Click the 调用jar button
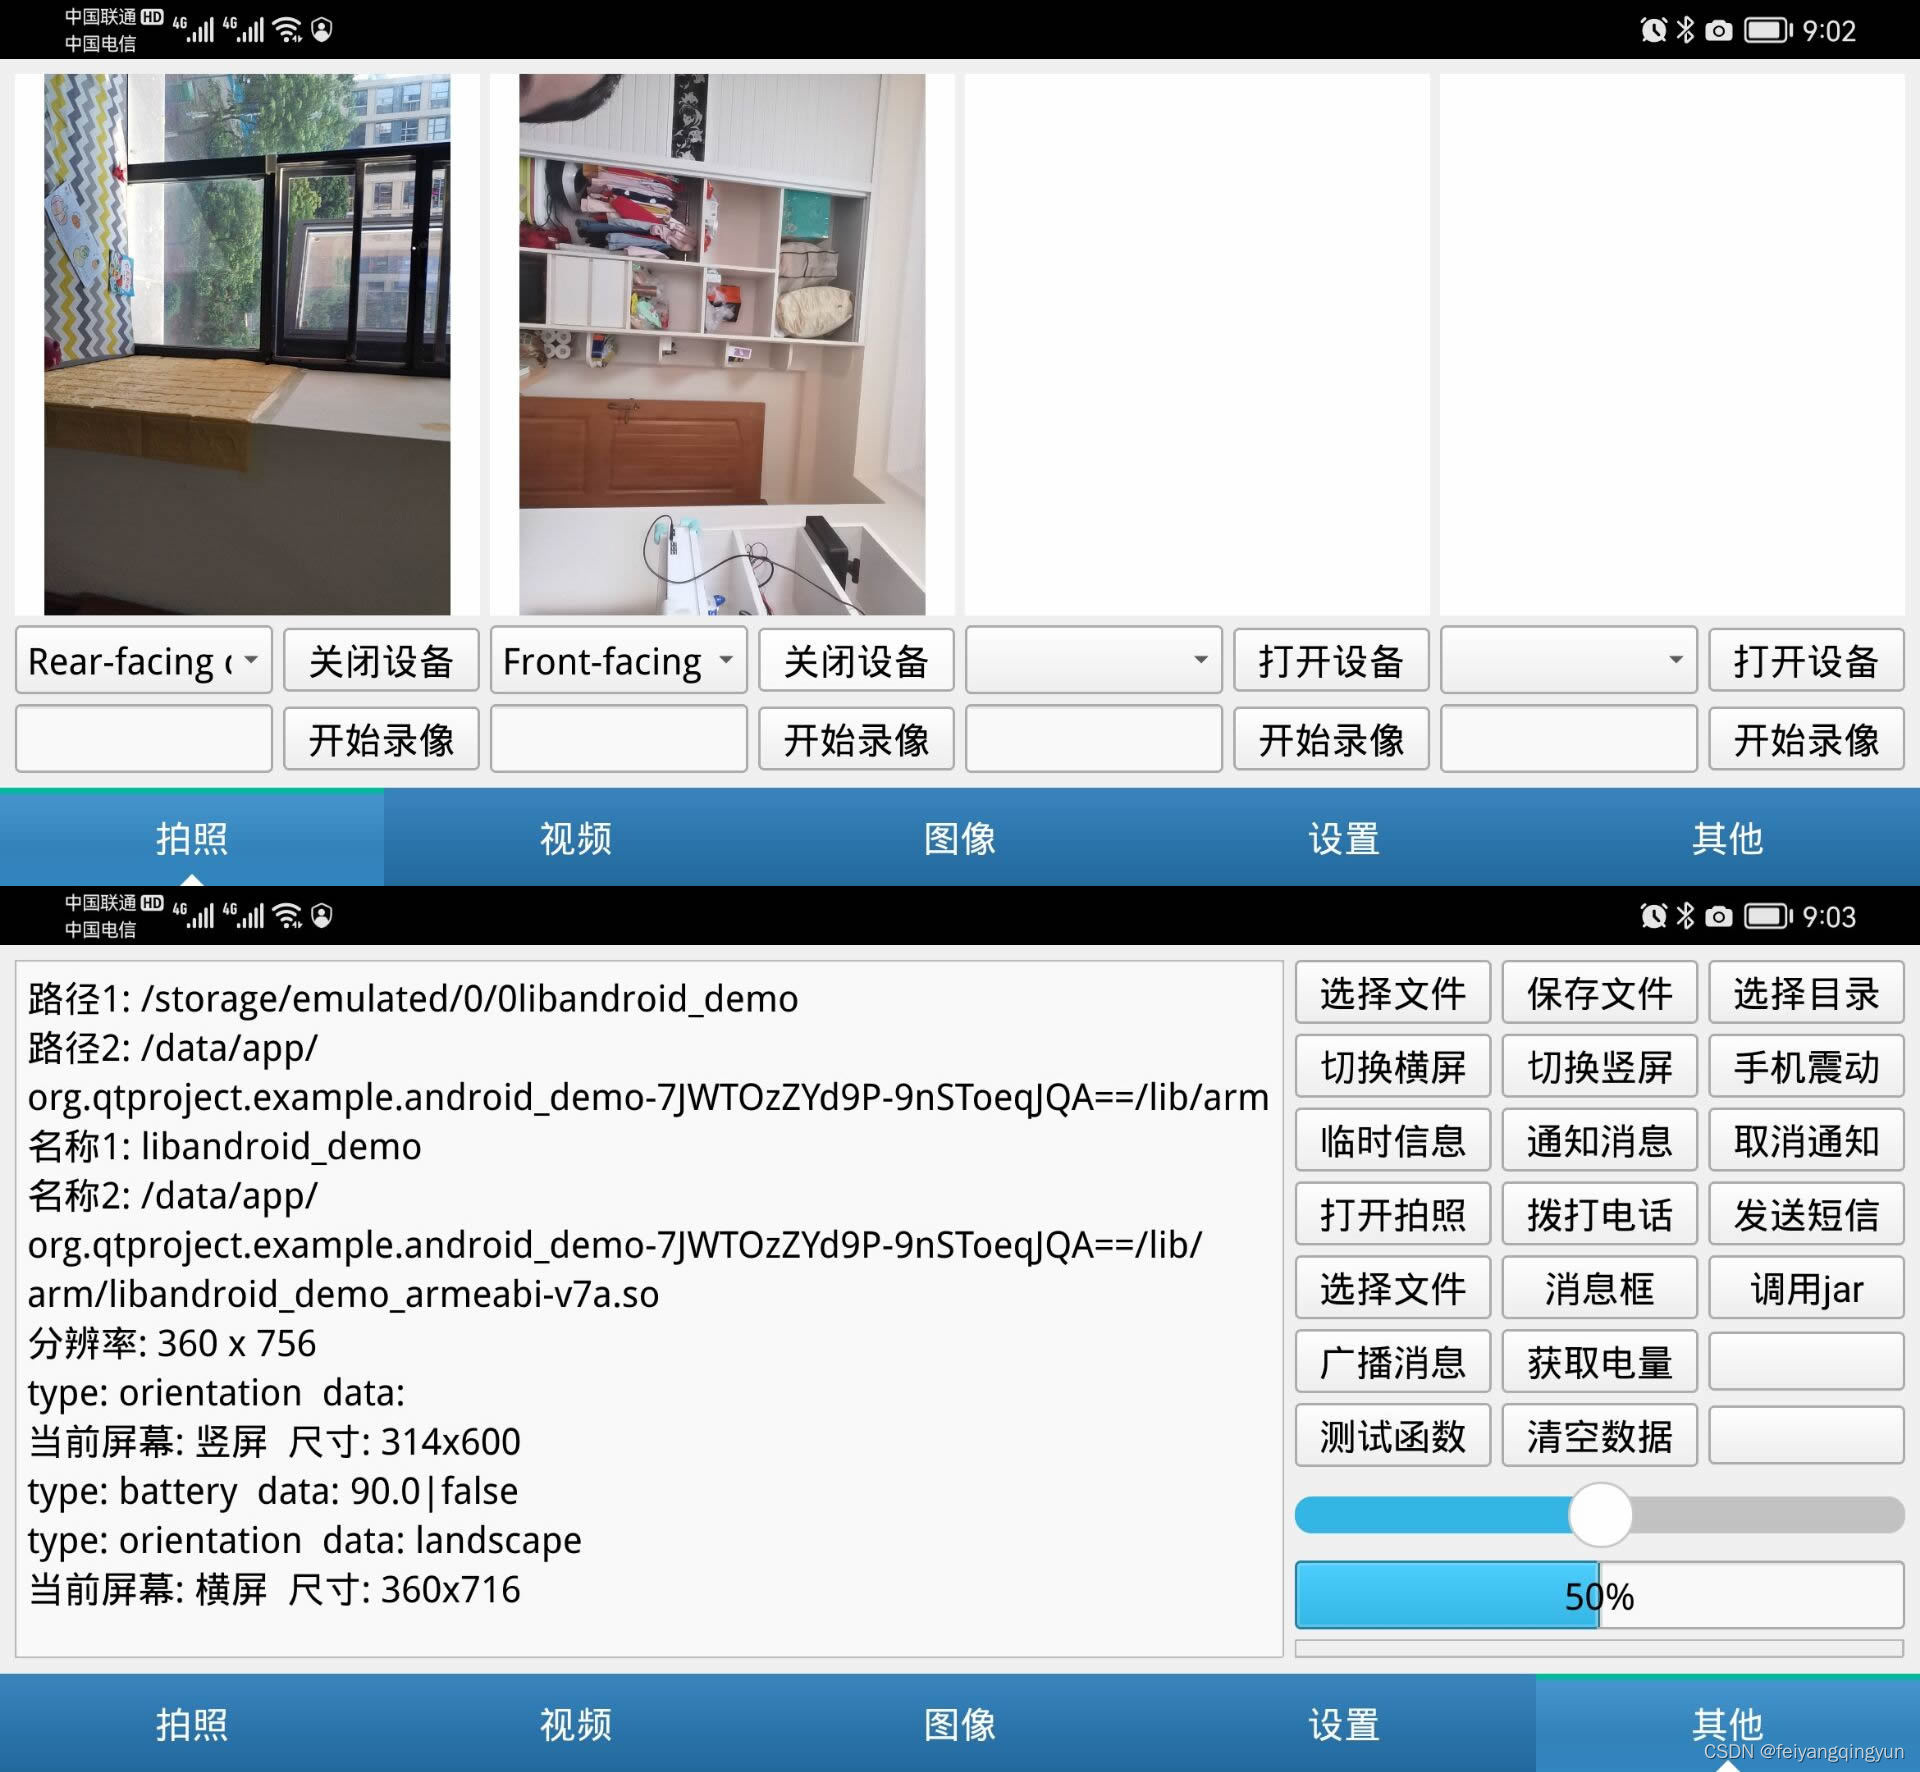Viewport: 1920px width, 1772px height. 1806,1289
